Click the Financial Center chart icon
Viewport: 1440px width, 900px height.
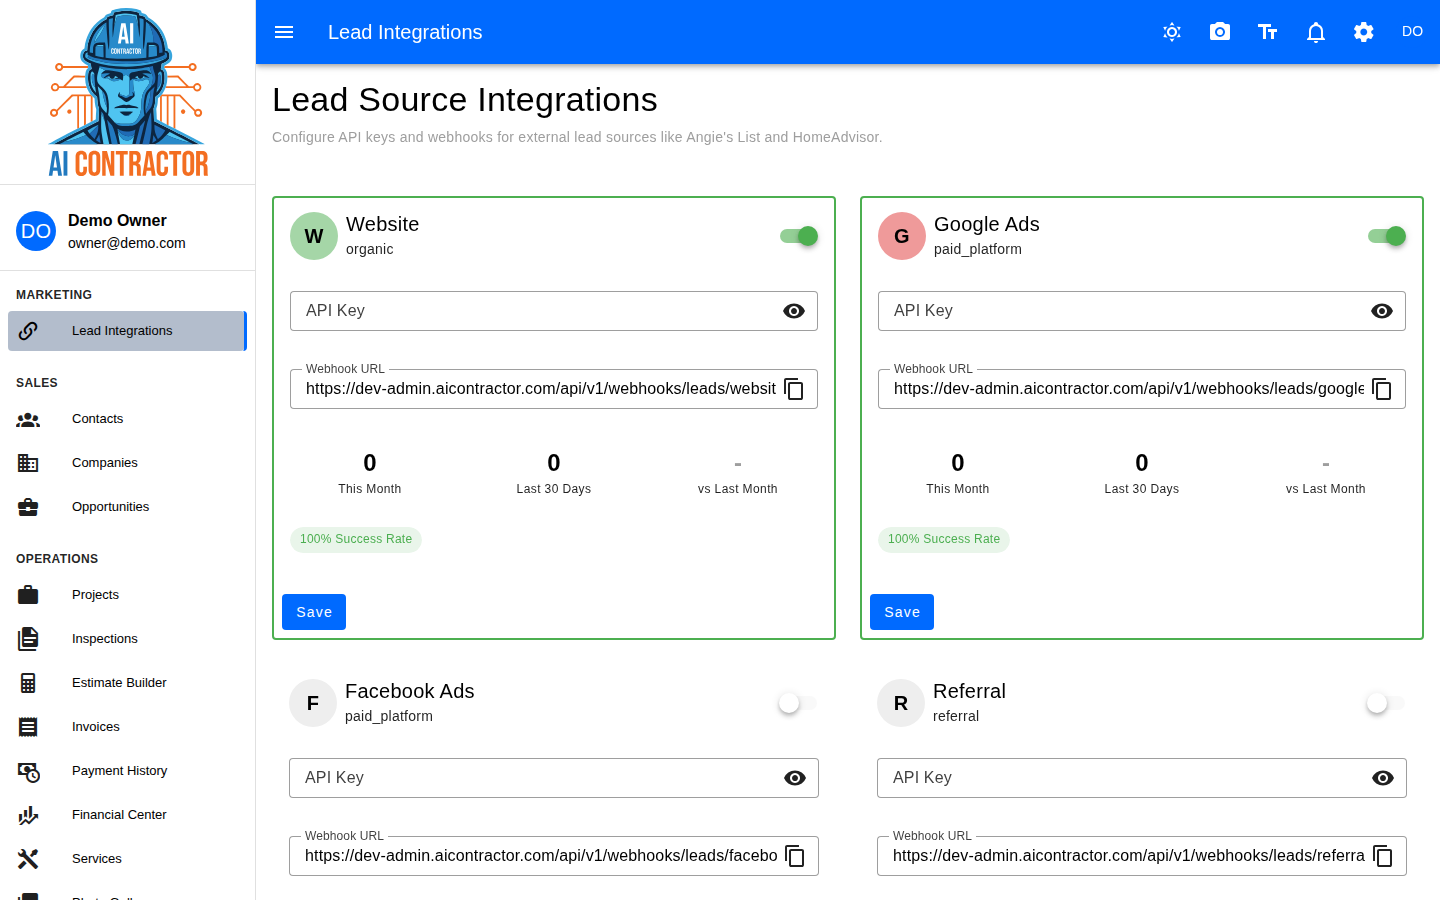pos(28,815)
